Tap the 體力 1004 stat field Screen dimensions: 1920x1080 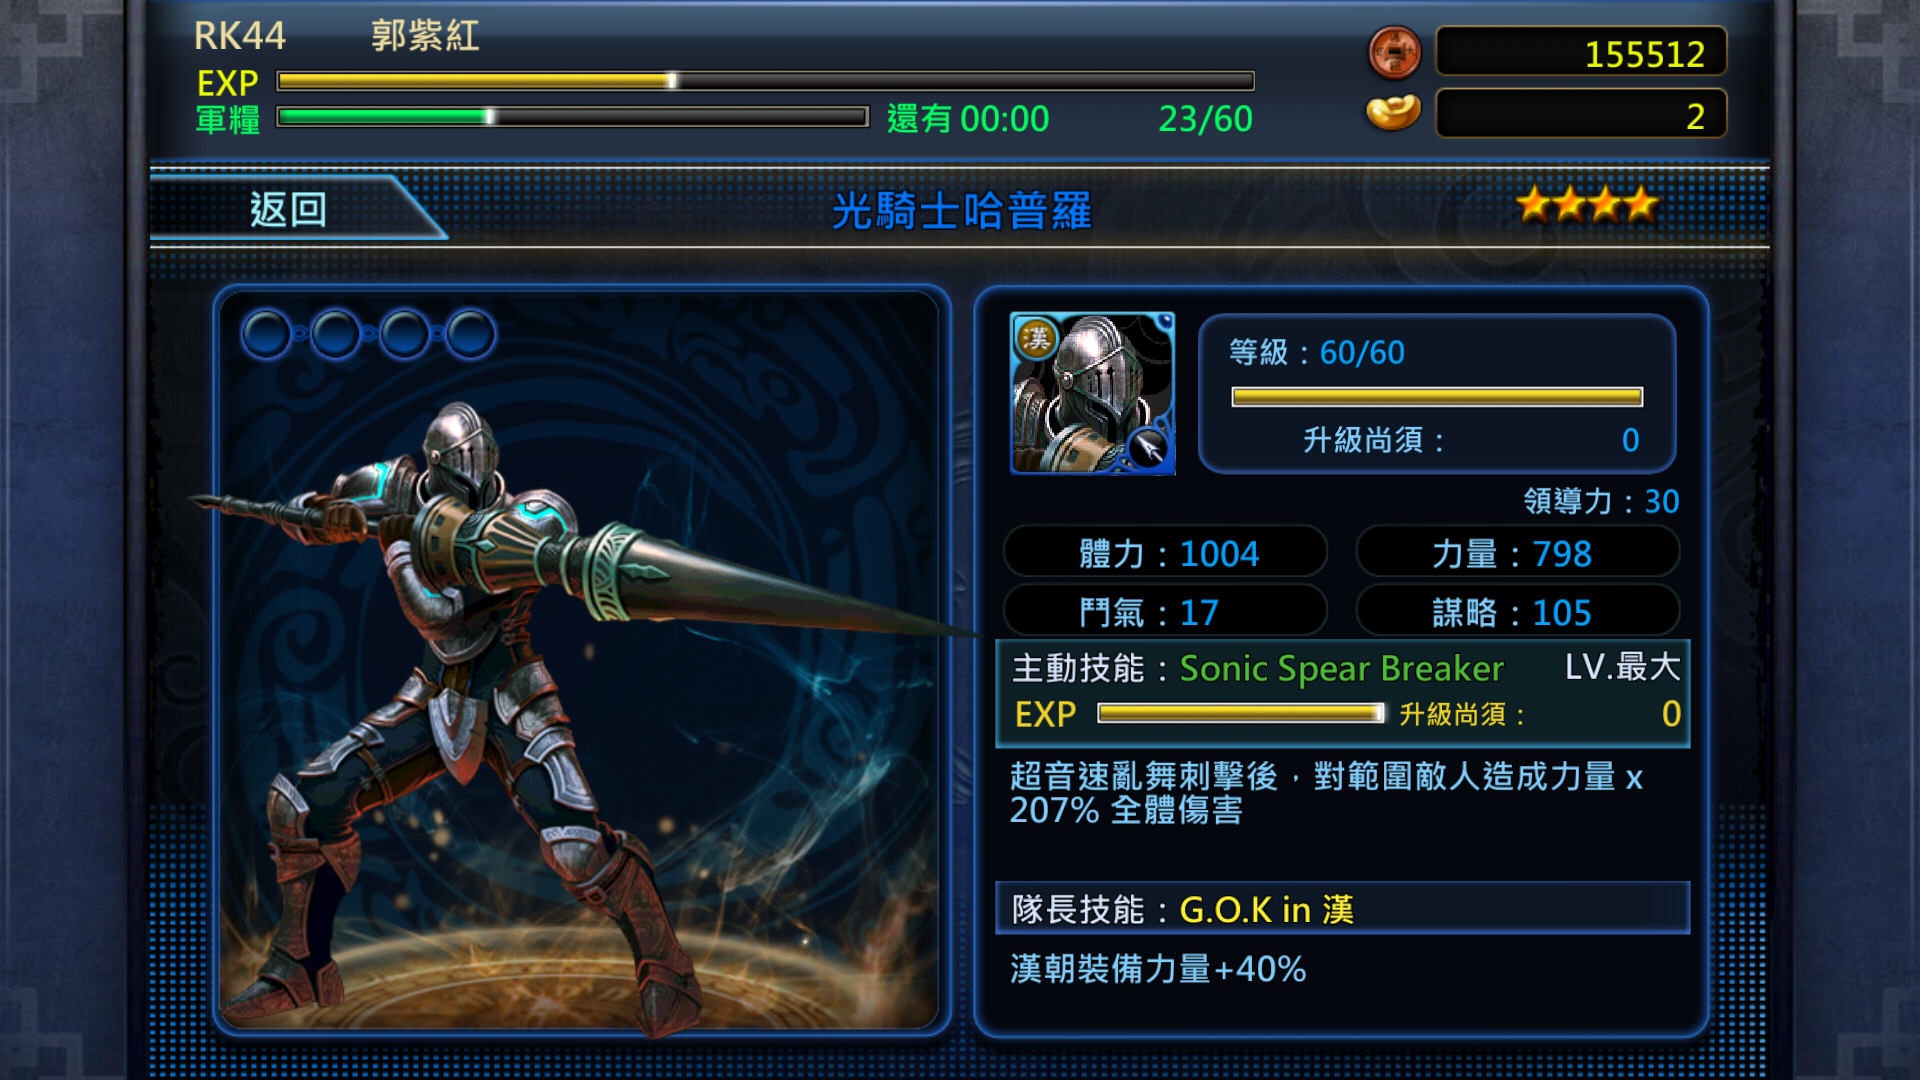[1165, 553]
